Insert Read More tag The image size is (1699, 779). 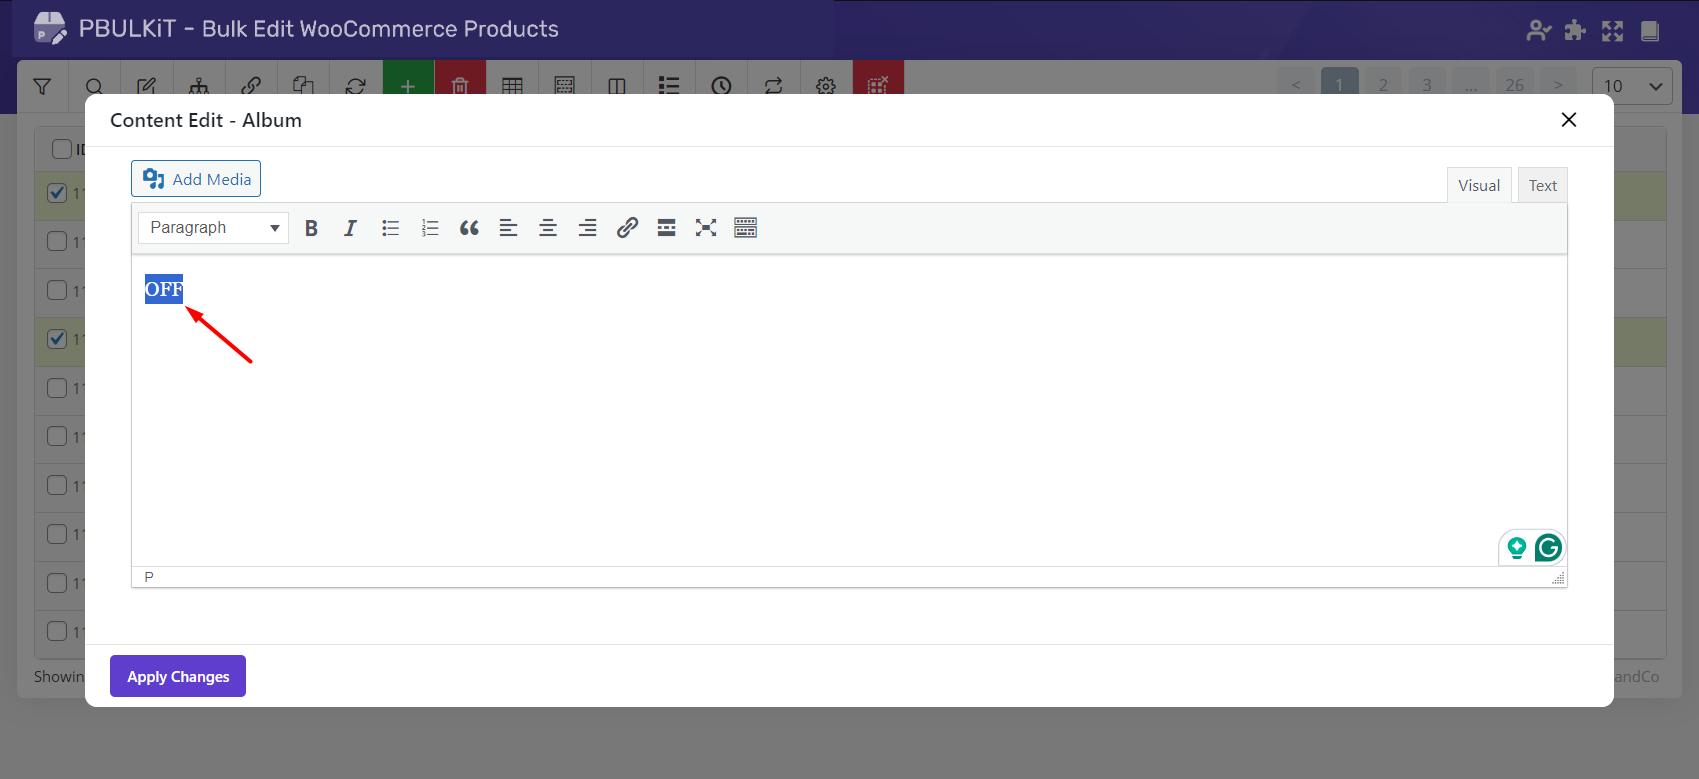(666, 228)
